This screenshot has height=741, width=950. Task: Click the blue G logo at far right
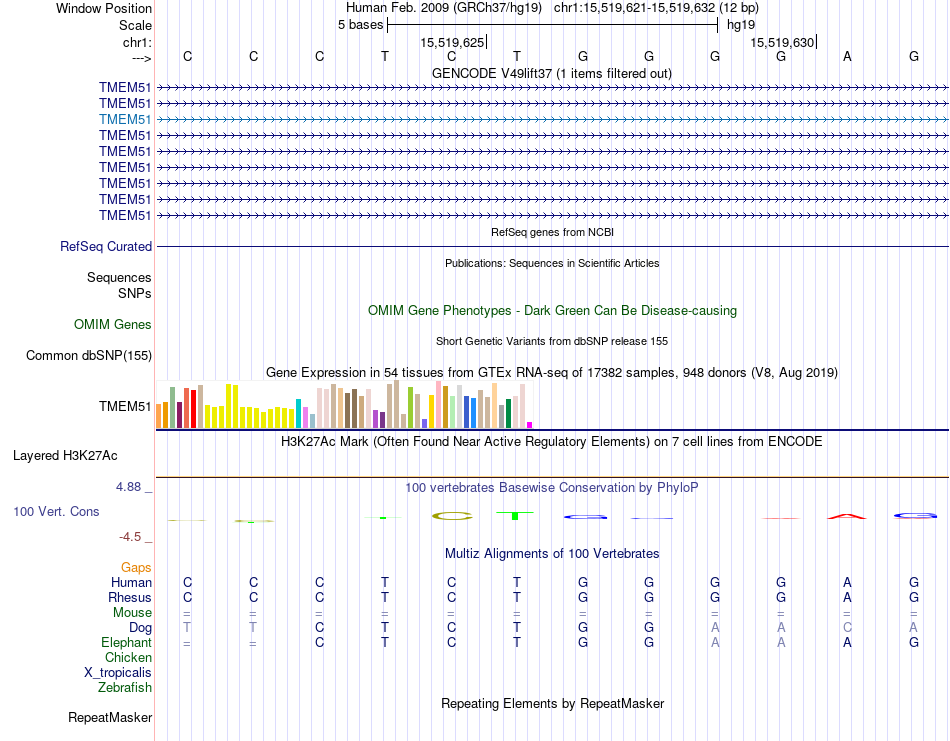tap(915, 516)
